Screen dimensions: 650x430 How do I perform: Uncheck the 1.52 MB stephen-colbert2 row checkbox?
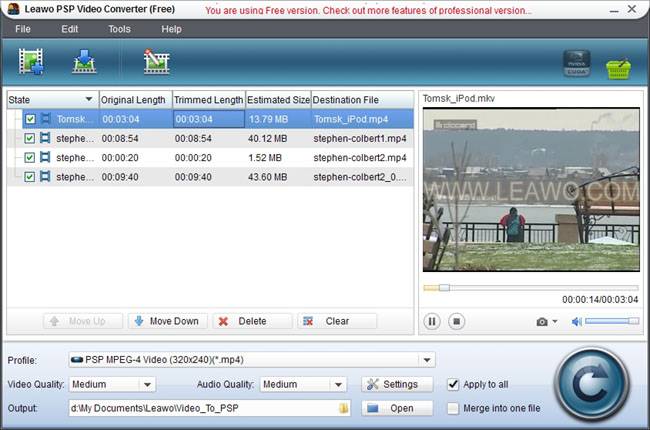(x=29, y=158)
